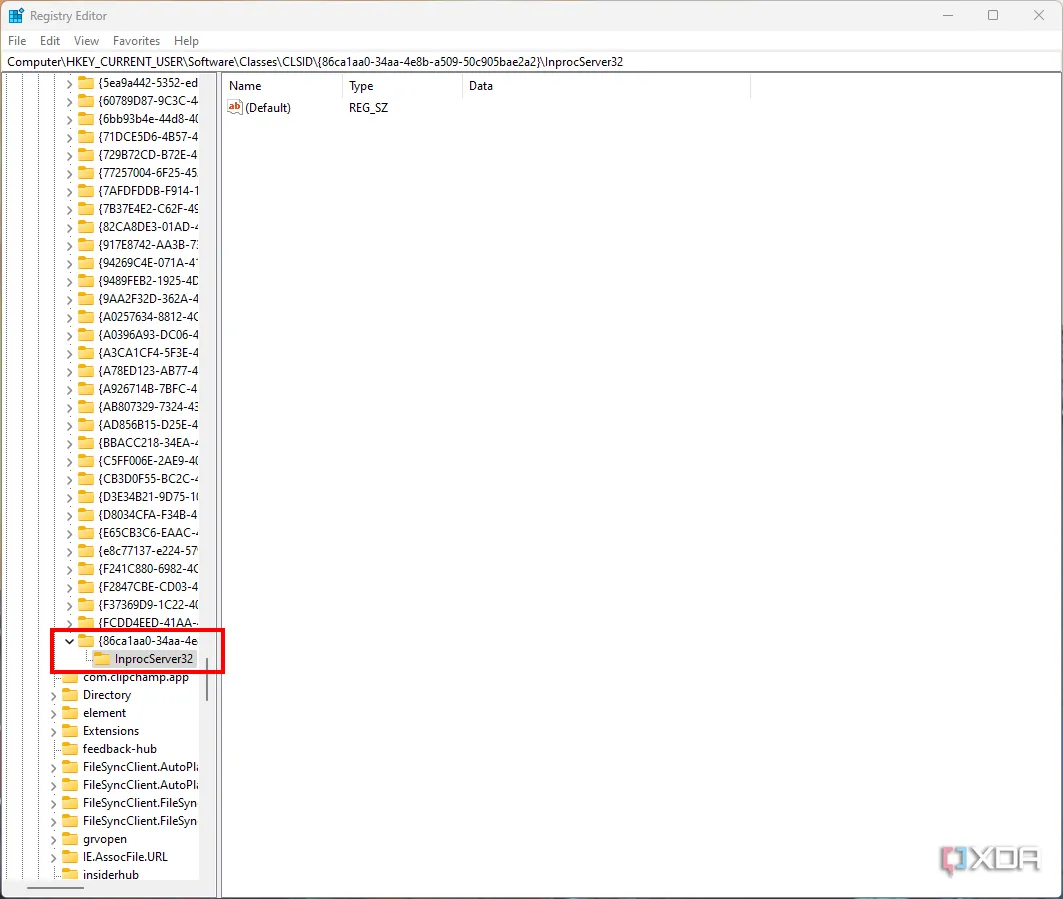1063x899 pixels.
Task: Click folder icon of {CB3D0F55-BC2C-4 key
Action: point(86,479)
